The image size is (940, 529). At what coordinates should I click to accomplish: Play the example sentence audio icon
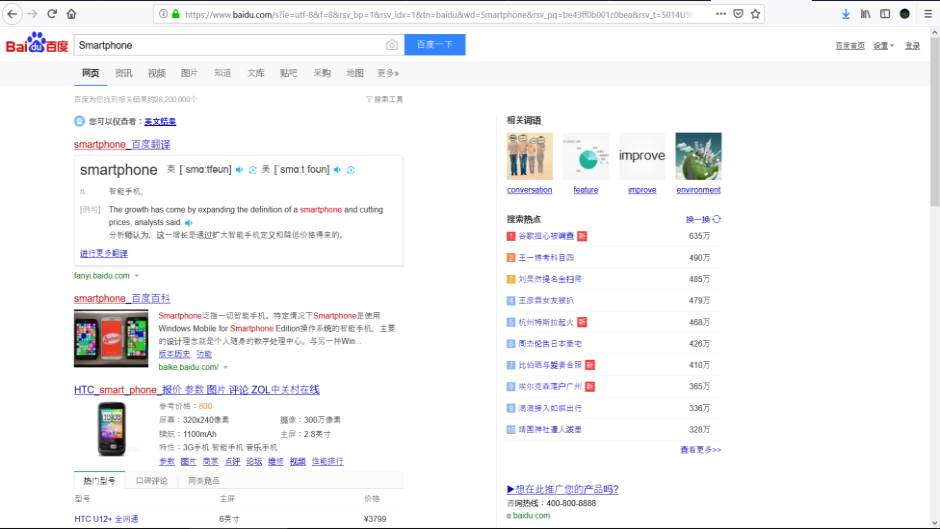click(188, 222)
